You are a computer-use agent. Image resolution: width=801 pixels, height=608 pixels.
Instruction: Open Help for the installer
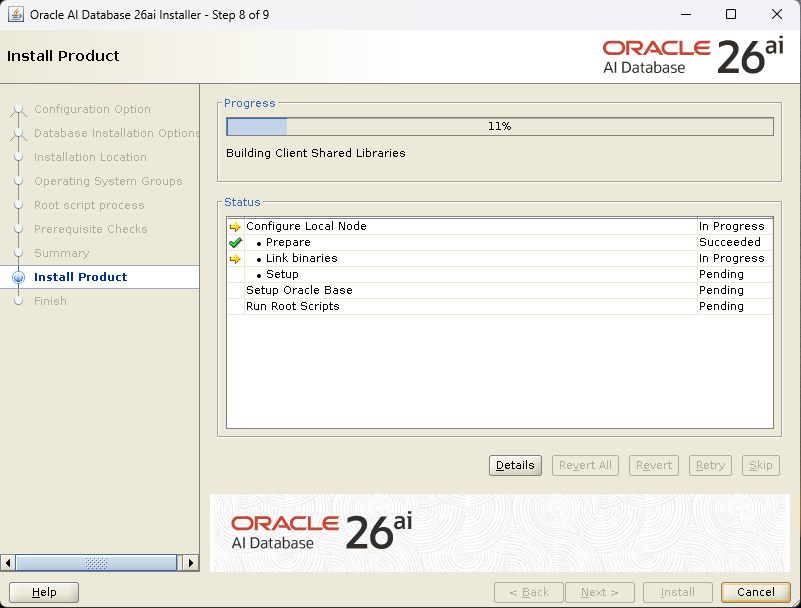click(44, 592)
